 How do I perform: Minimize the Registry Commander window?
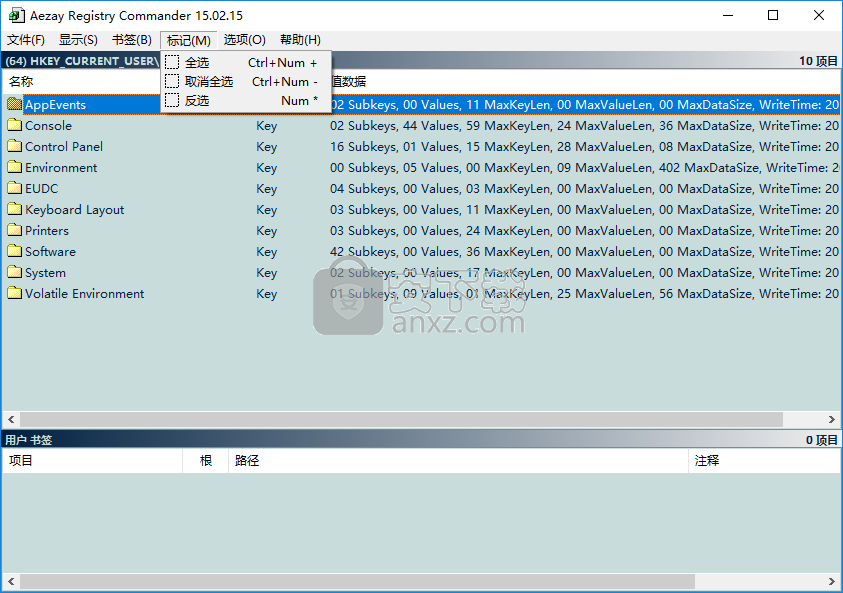pyautogui.click(x=728, y=15)
